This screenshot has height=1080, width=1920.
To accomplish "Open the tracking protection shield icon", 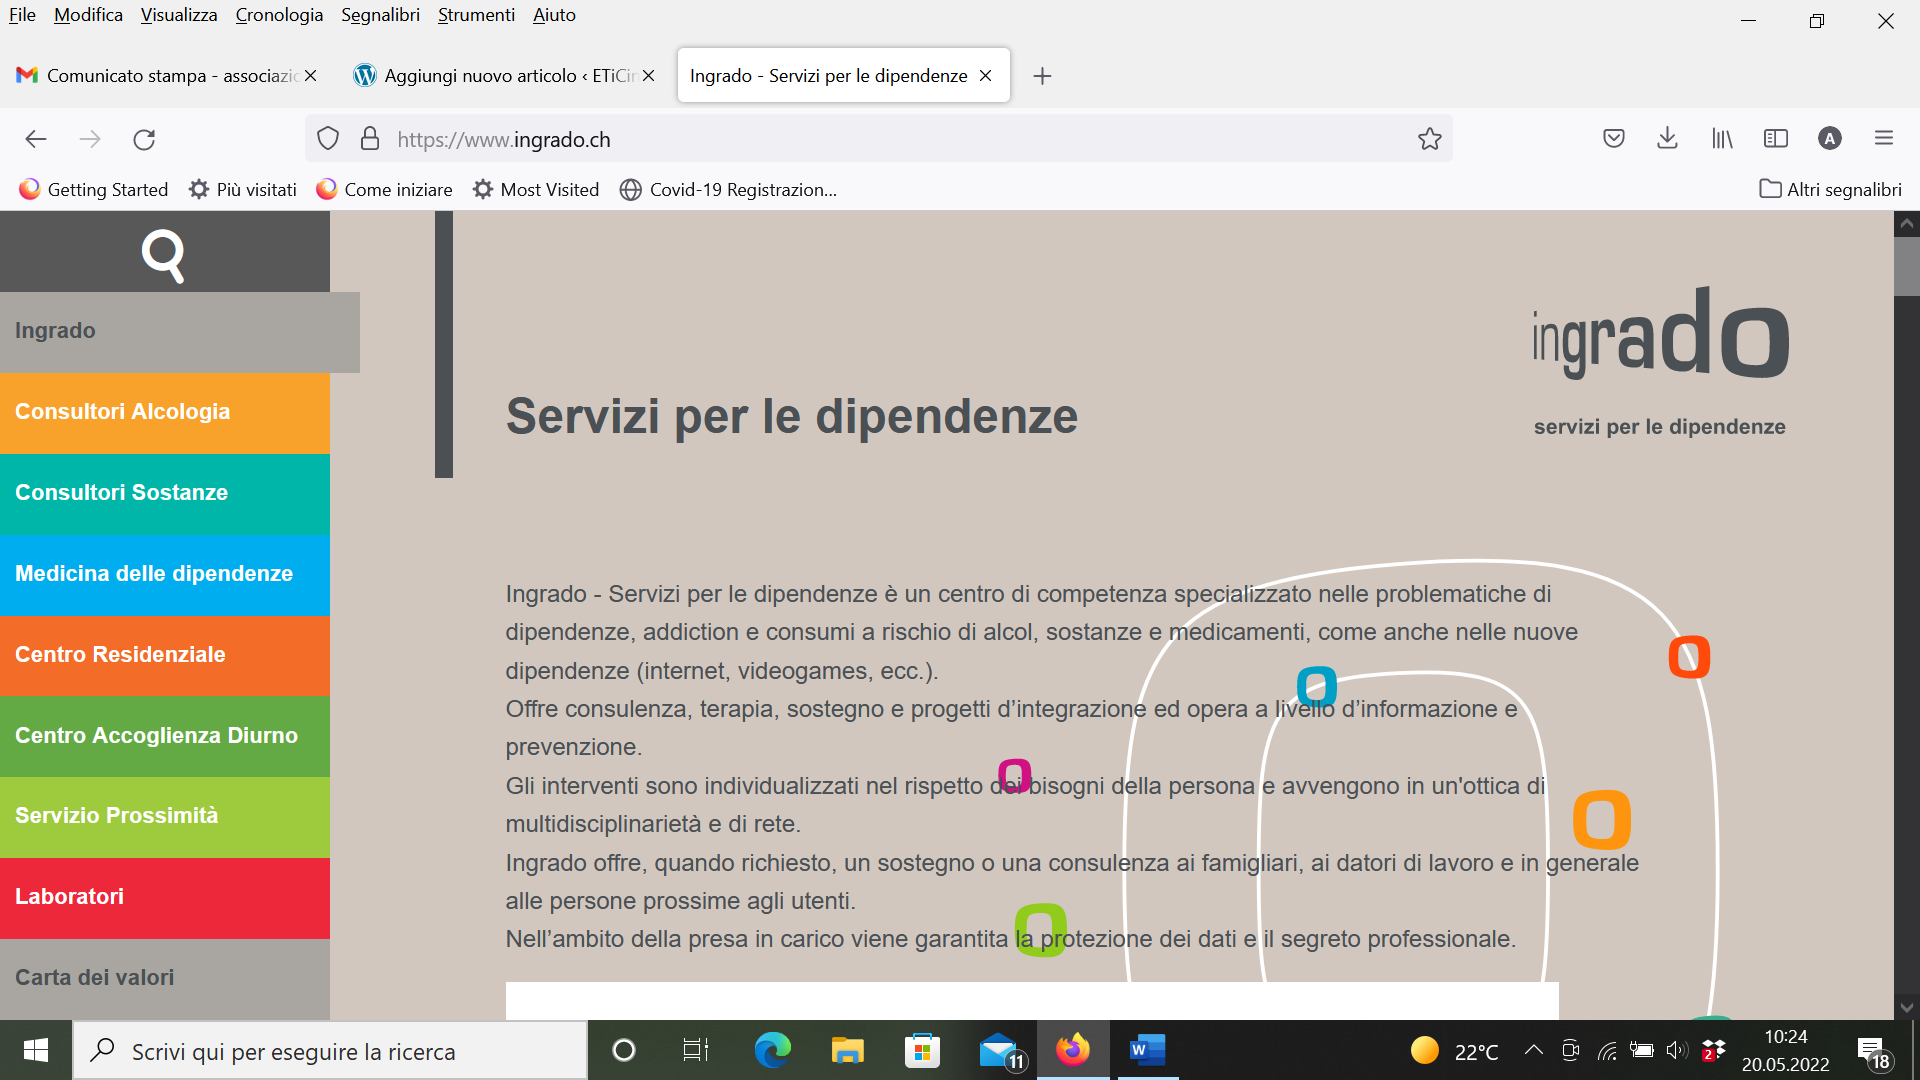I will 328,139.
